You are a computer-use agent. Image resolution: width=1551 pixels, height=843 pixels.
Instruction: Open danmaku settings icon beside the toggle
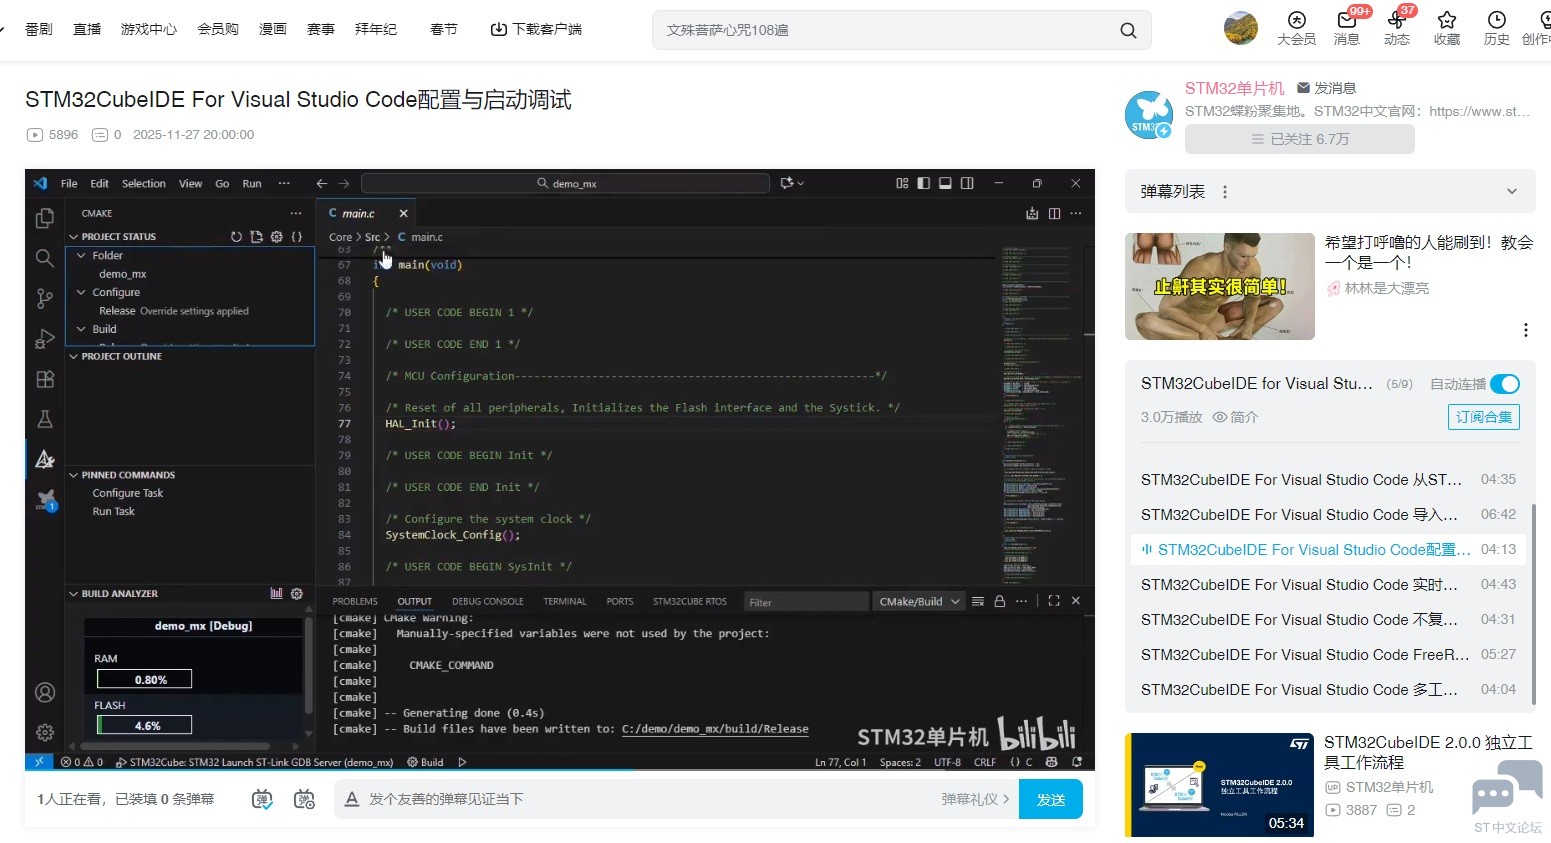coord(304,799)
